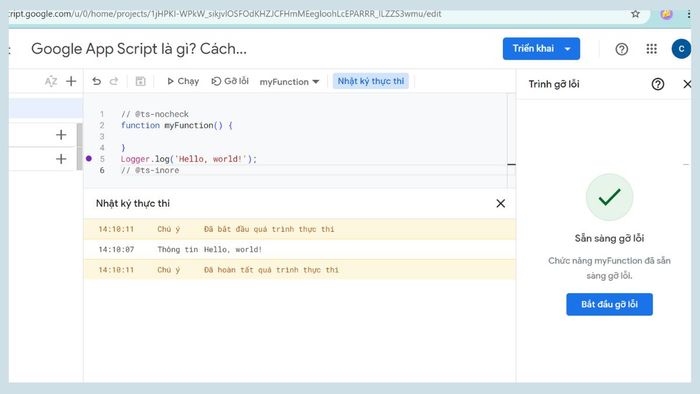The width and height of the screenshot is (700, 394).
Task: Run script with Chạy button
Action: [183, 81]
